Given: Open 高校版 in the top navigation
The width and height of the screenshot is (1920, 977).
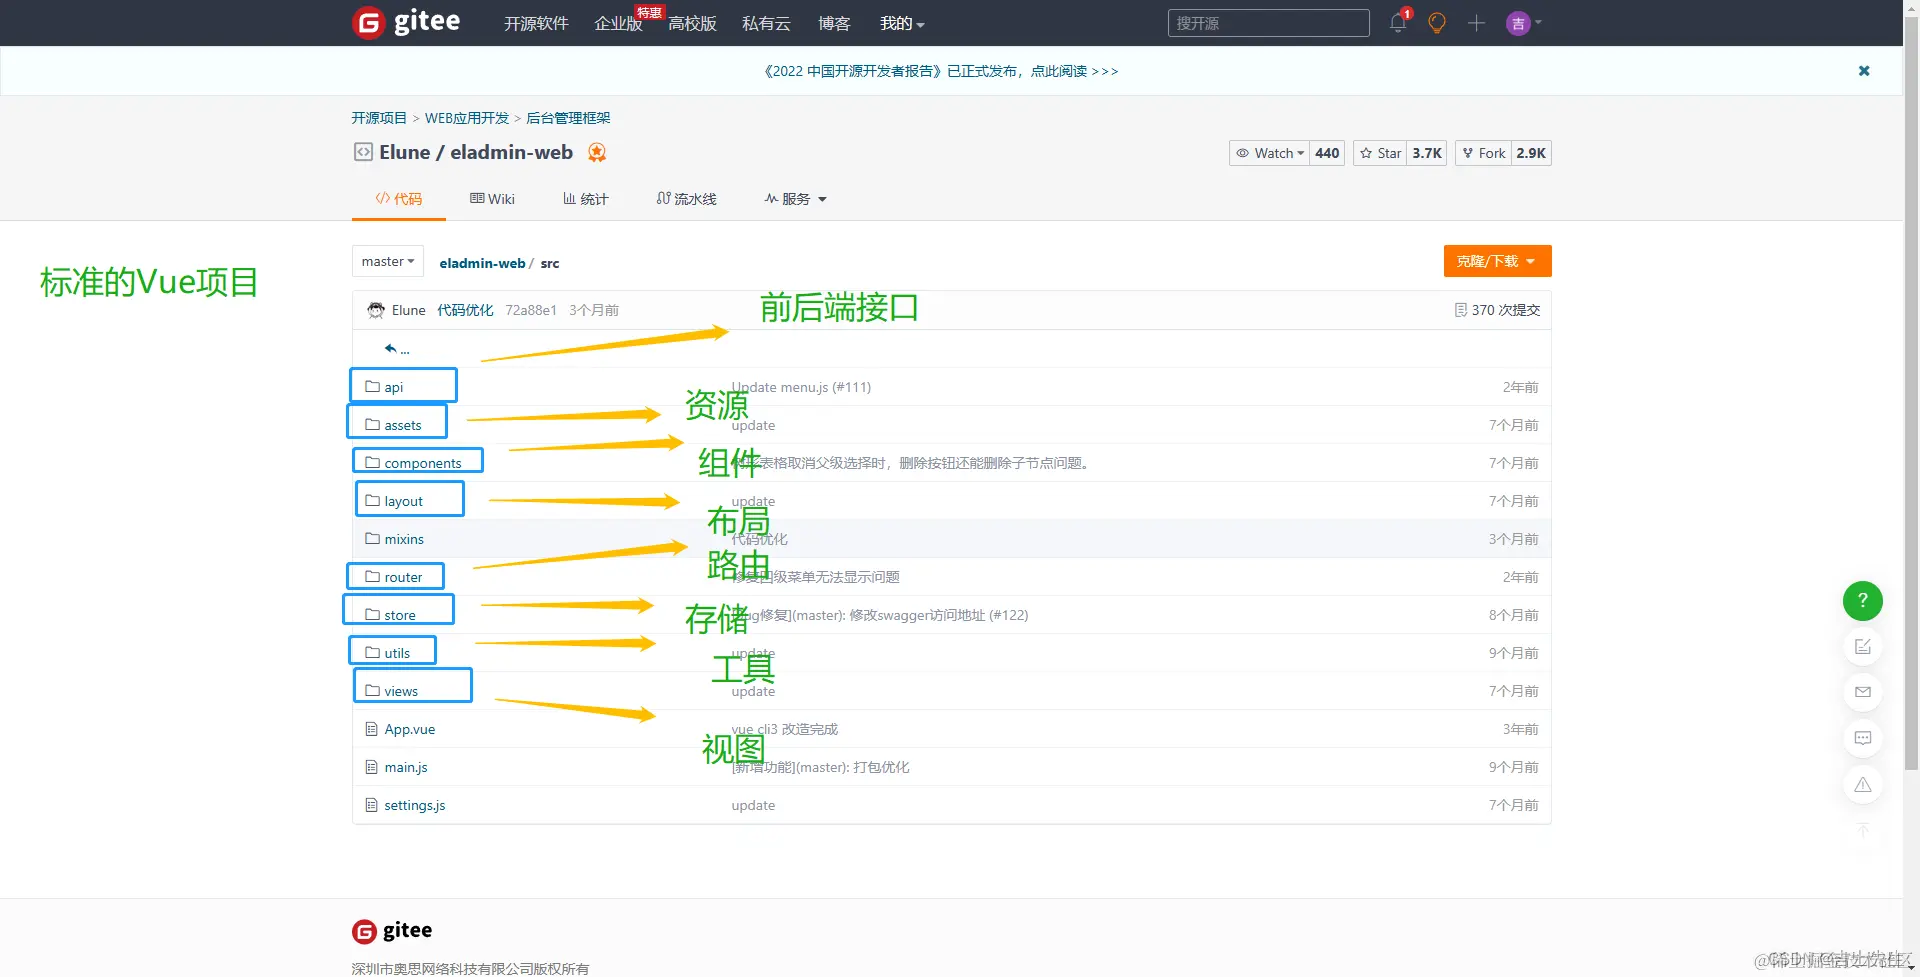Looking at the screenshot, I should (x=692, y=23).
